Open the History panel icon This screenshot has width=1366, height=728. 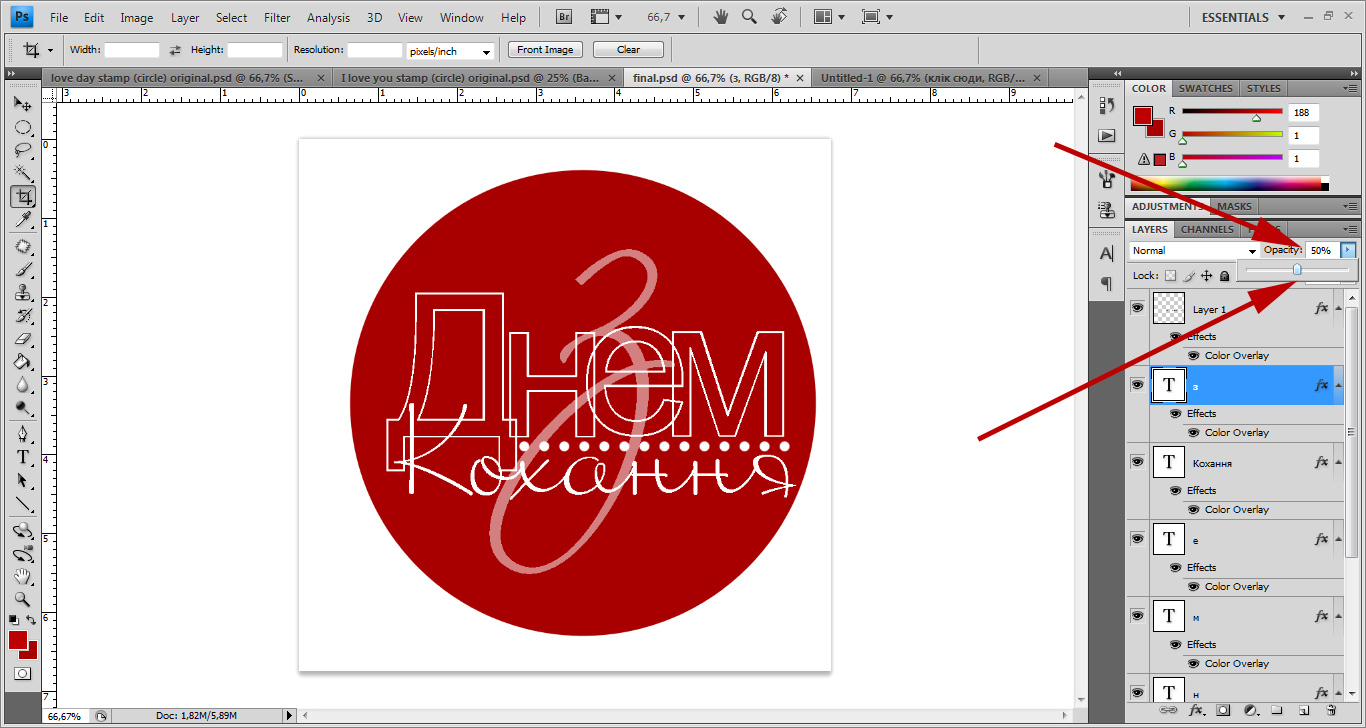click(1106, 104)
